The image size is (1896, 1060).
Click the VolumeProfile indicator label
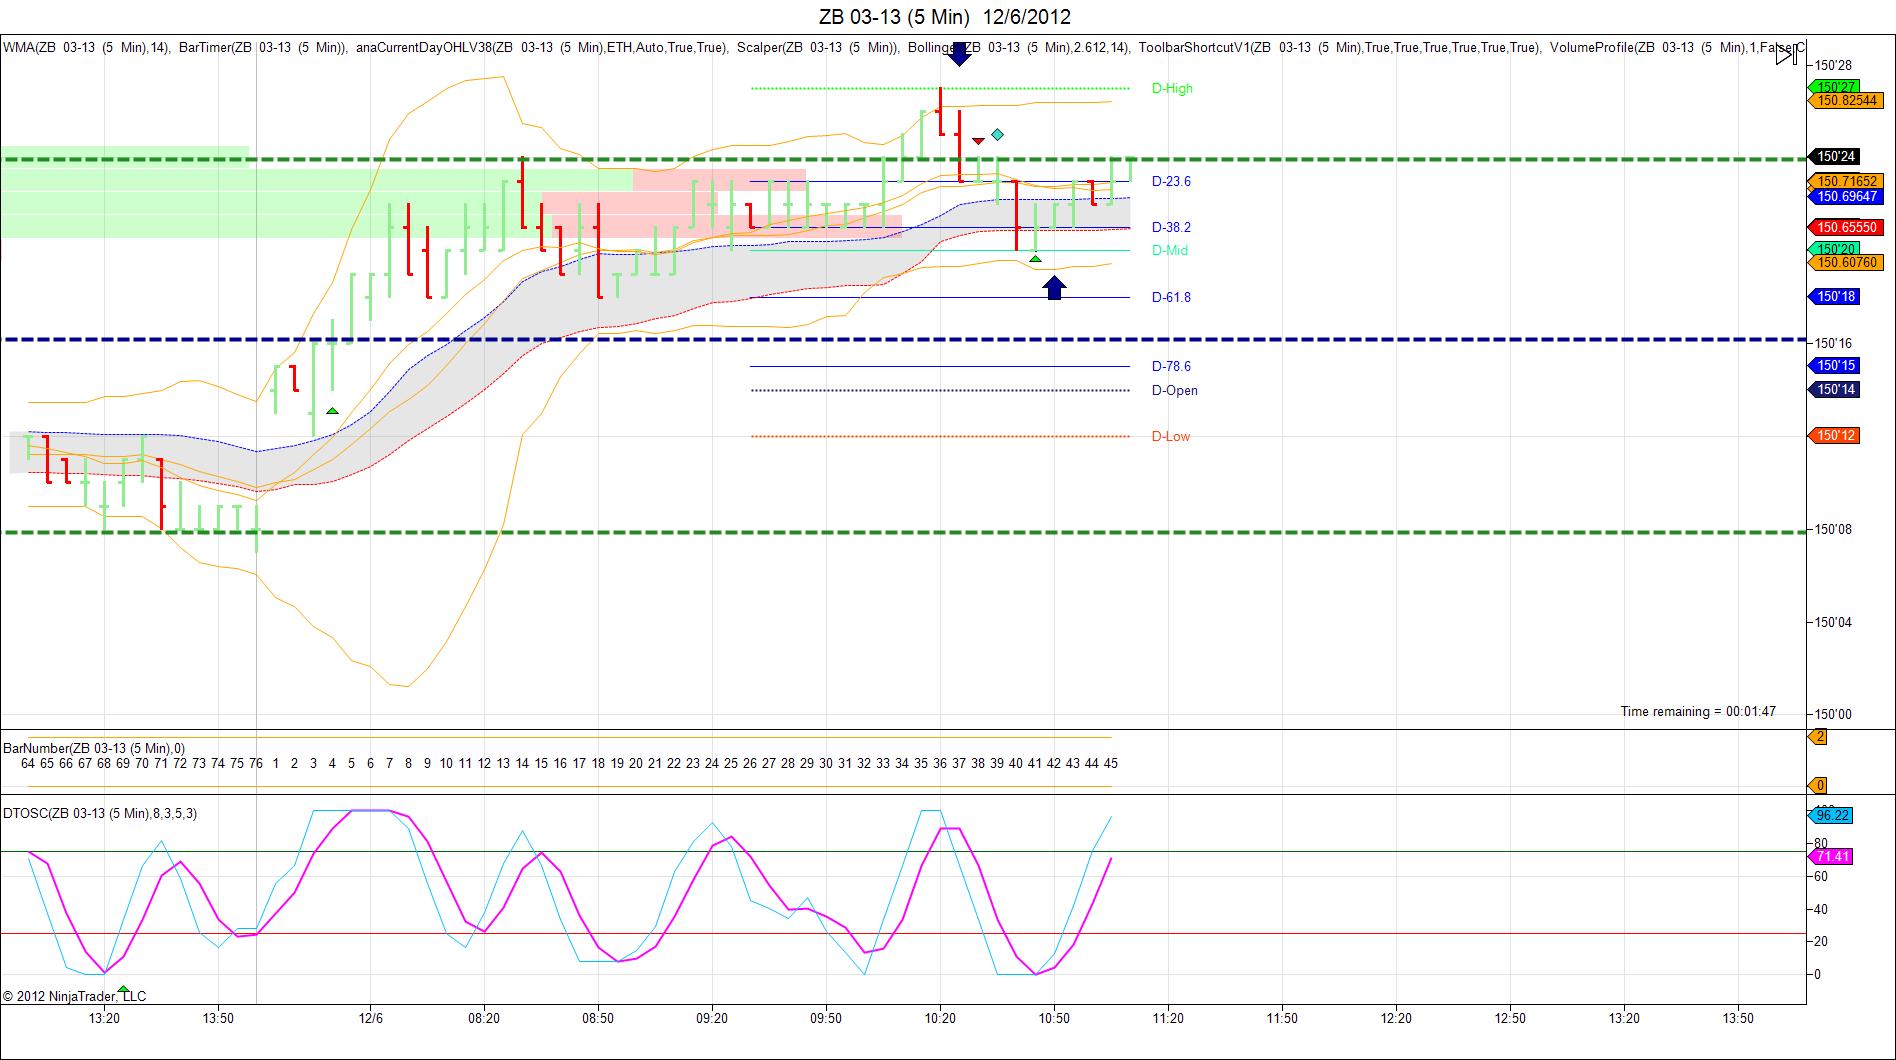[x=1677, y=47]
